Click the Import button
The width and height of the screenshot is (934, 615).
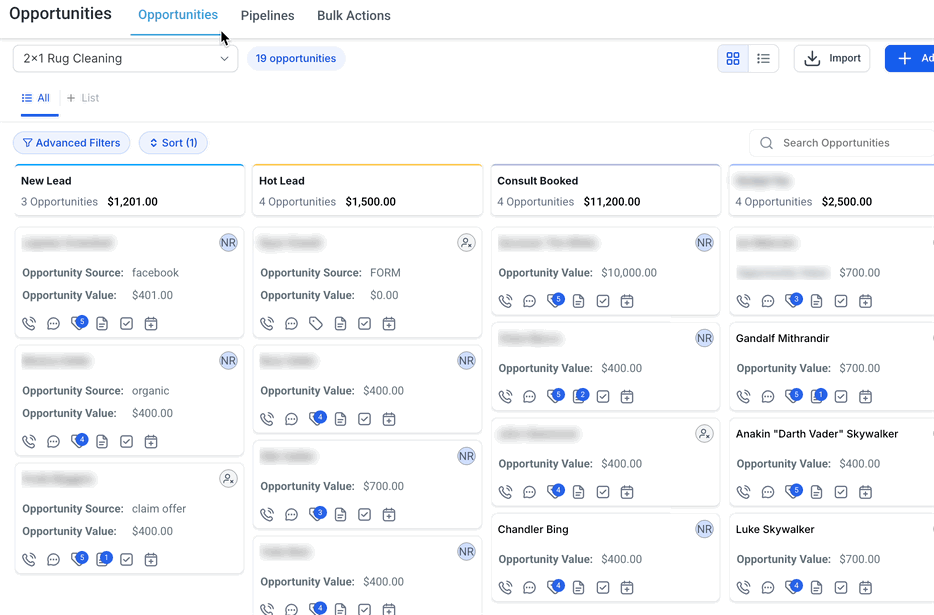pos(832,59)
